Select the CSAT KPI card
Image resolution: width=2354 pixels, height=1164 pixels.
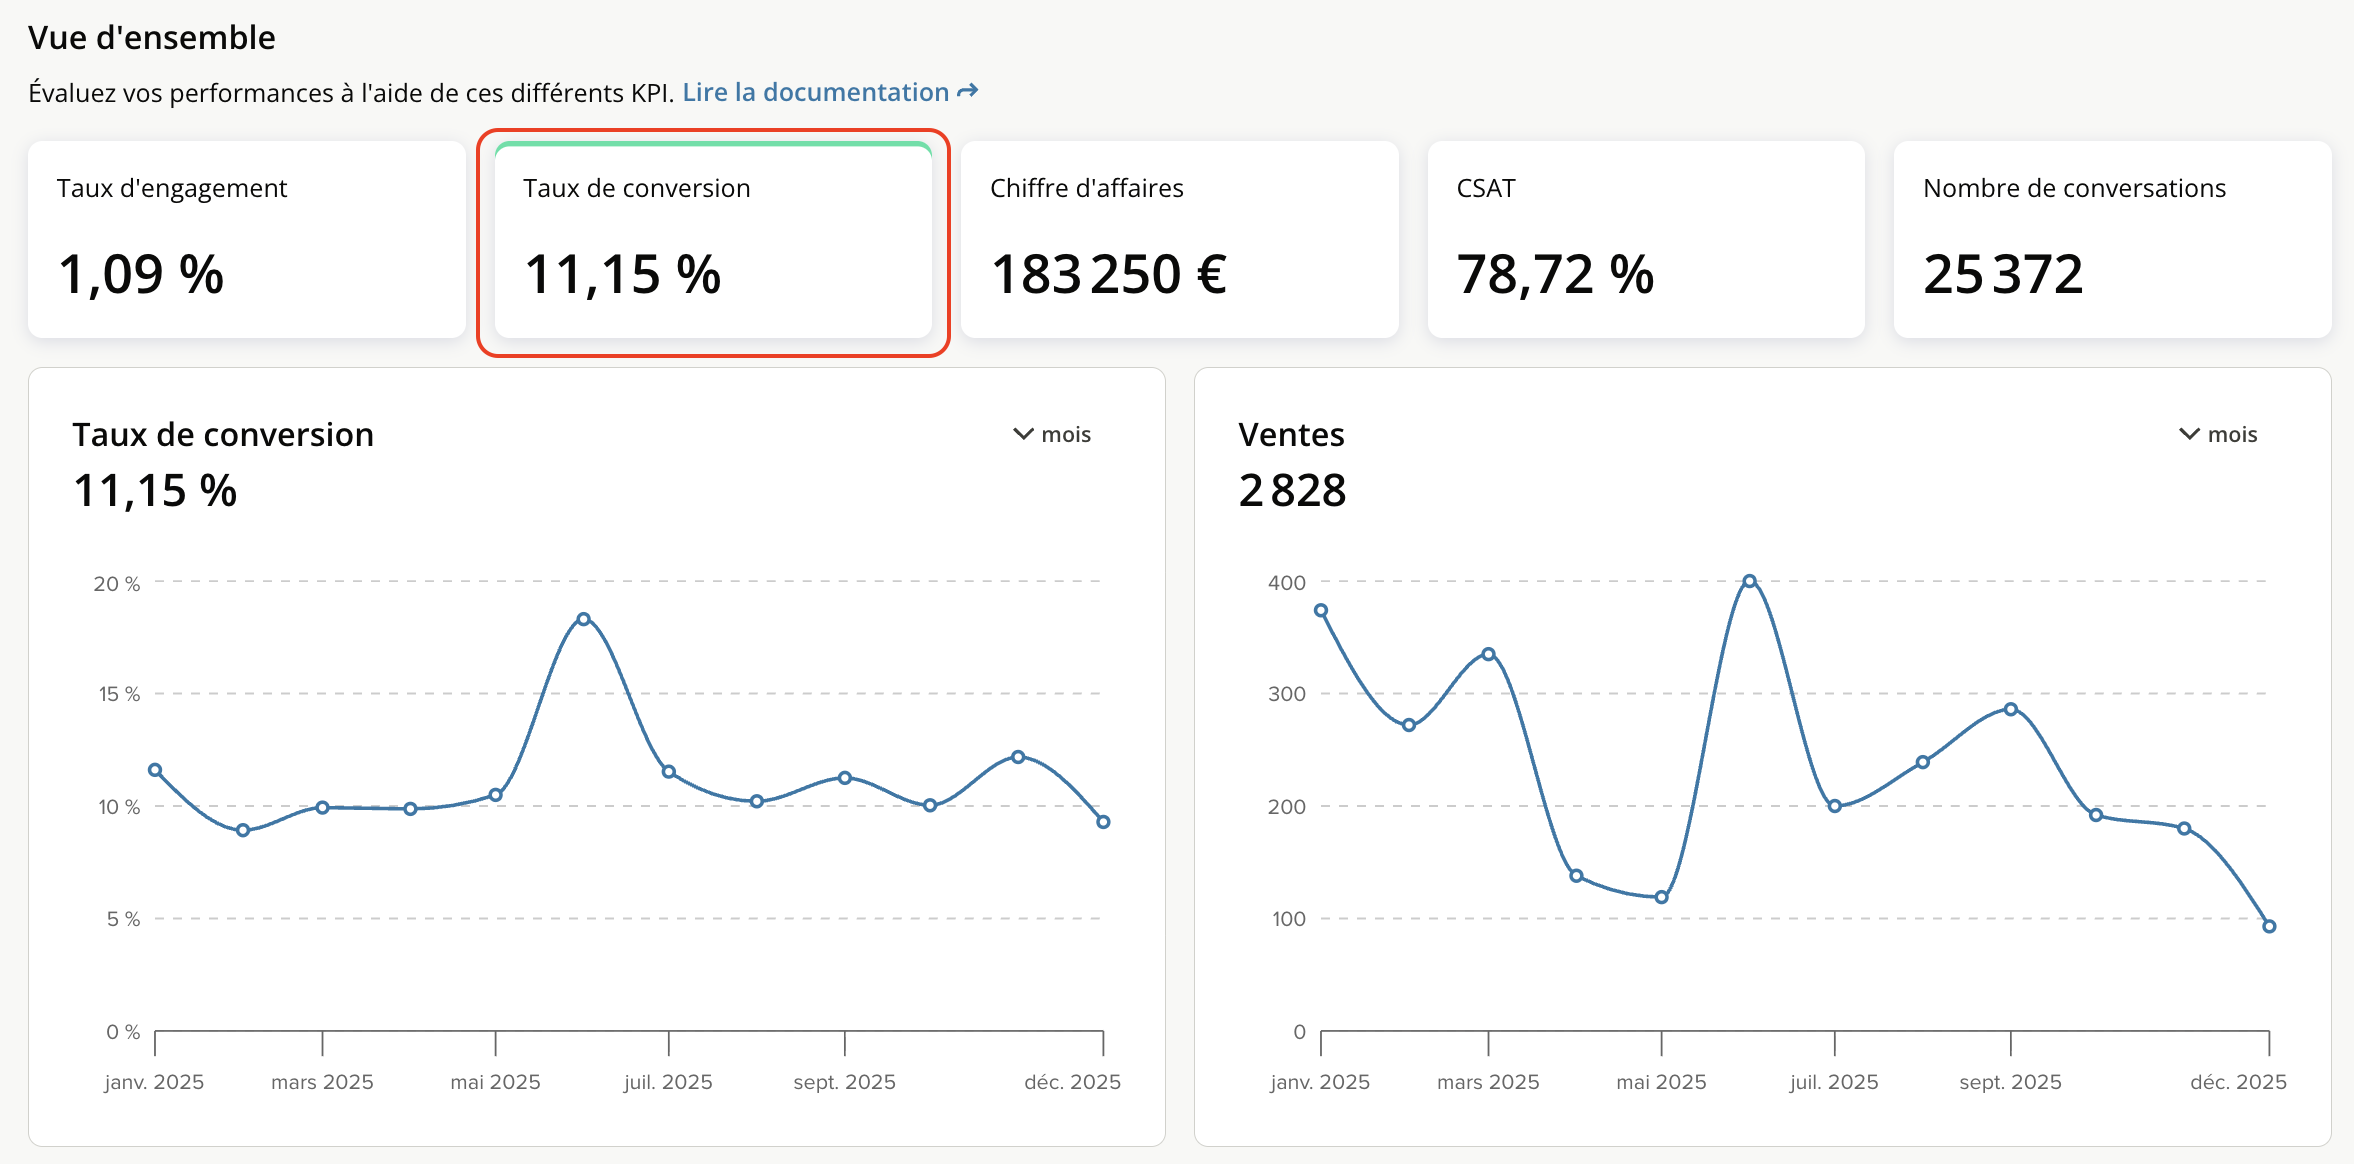1645,240
